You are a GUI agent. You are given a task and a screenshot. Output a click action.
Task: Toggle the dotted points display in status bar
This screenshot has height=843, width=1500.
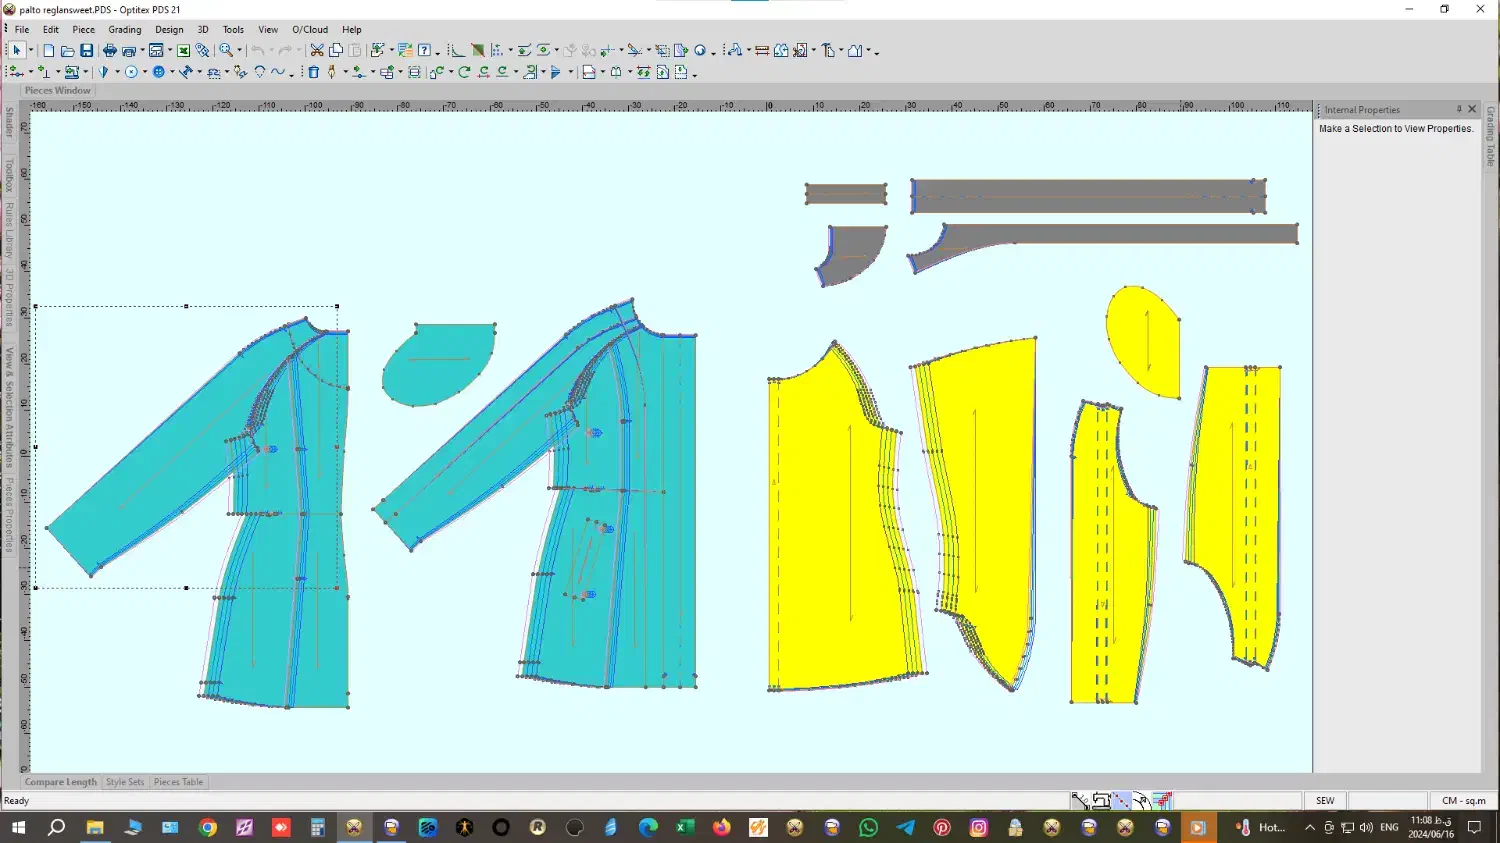1121,800
